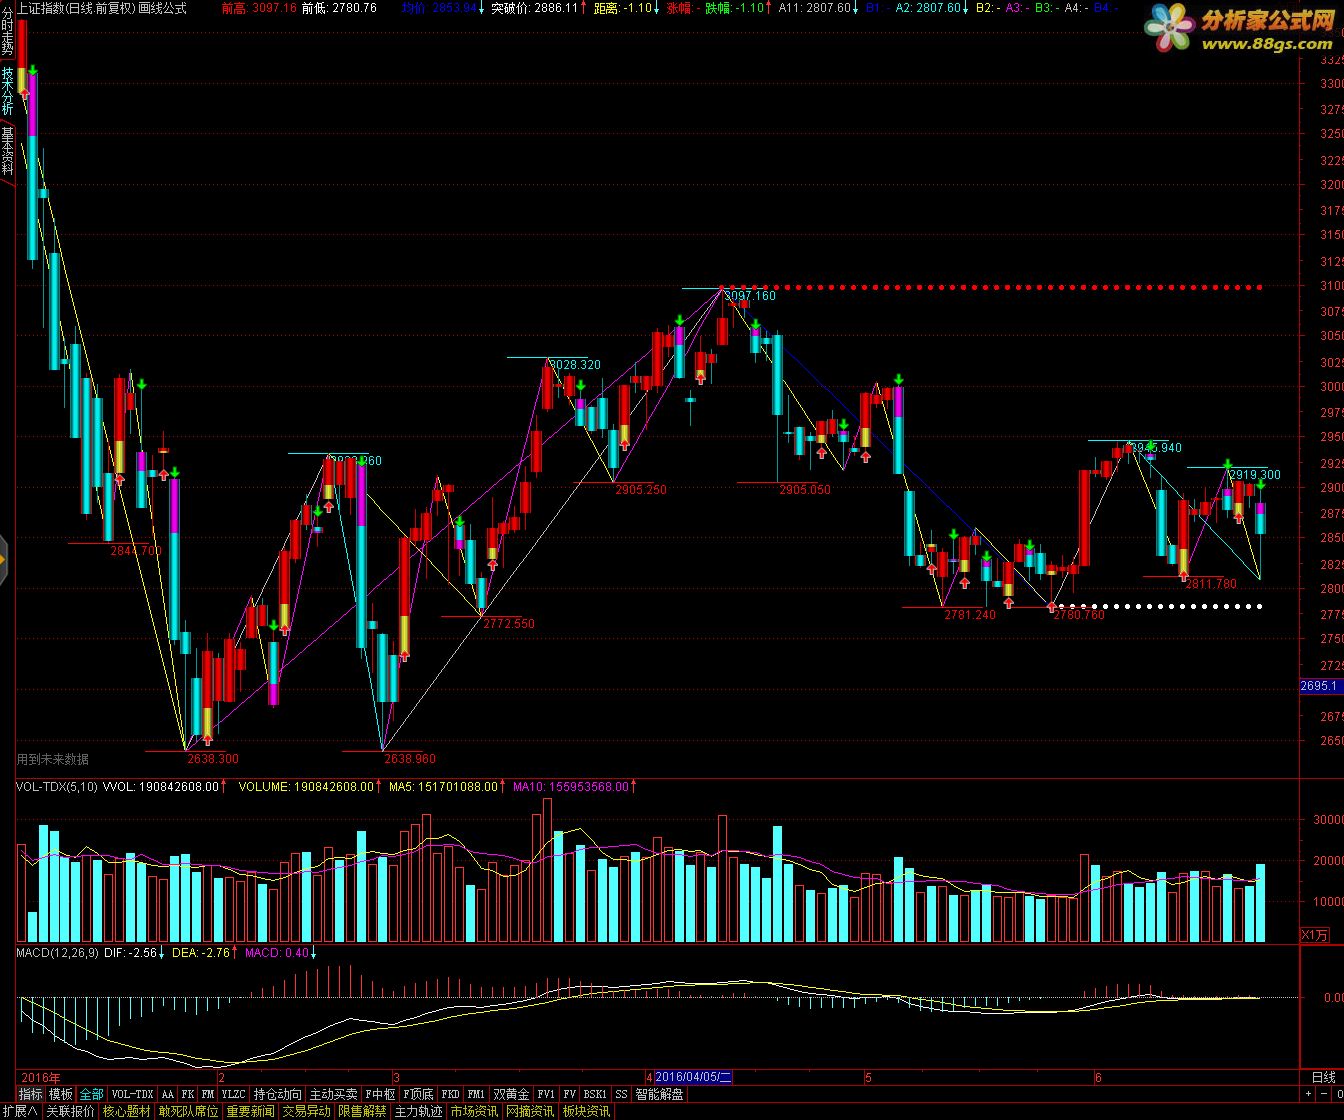
Task: Choose the YLZC indicator tab
Action: click(233, 1095)
